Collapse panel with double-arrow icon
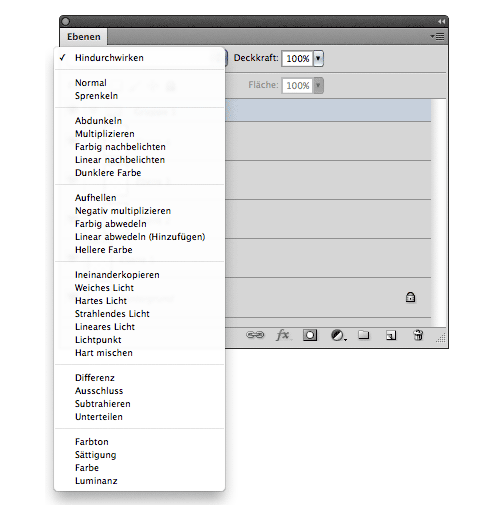 441,21
